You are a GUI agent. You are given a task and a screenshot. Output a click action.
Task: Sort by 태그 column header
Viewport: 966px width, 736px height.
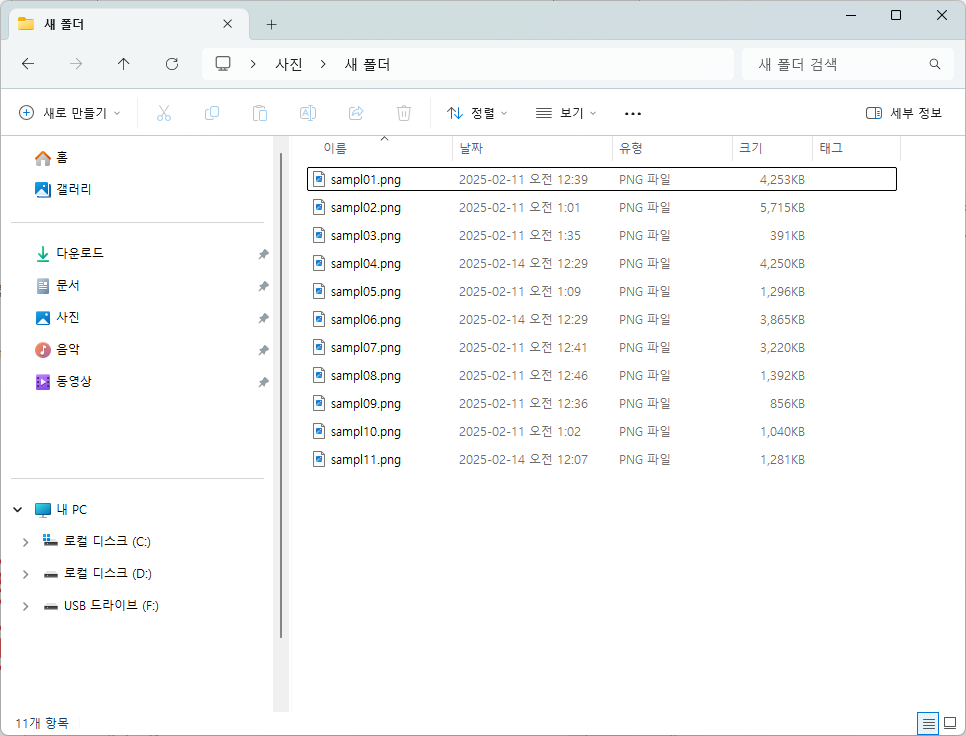click(x=831, y=148)
